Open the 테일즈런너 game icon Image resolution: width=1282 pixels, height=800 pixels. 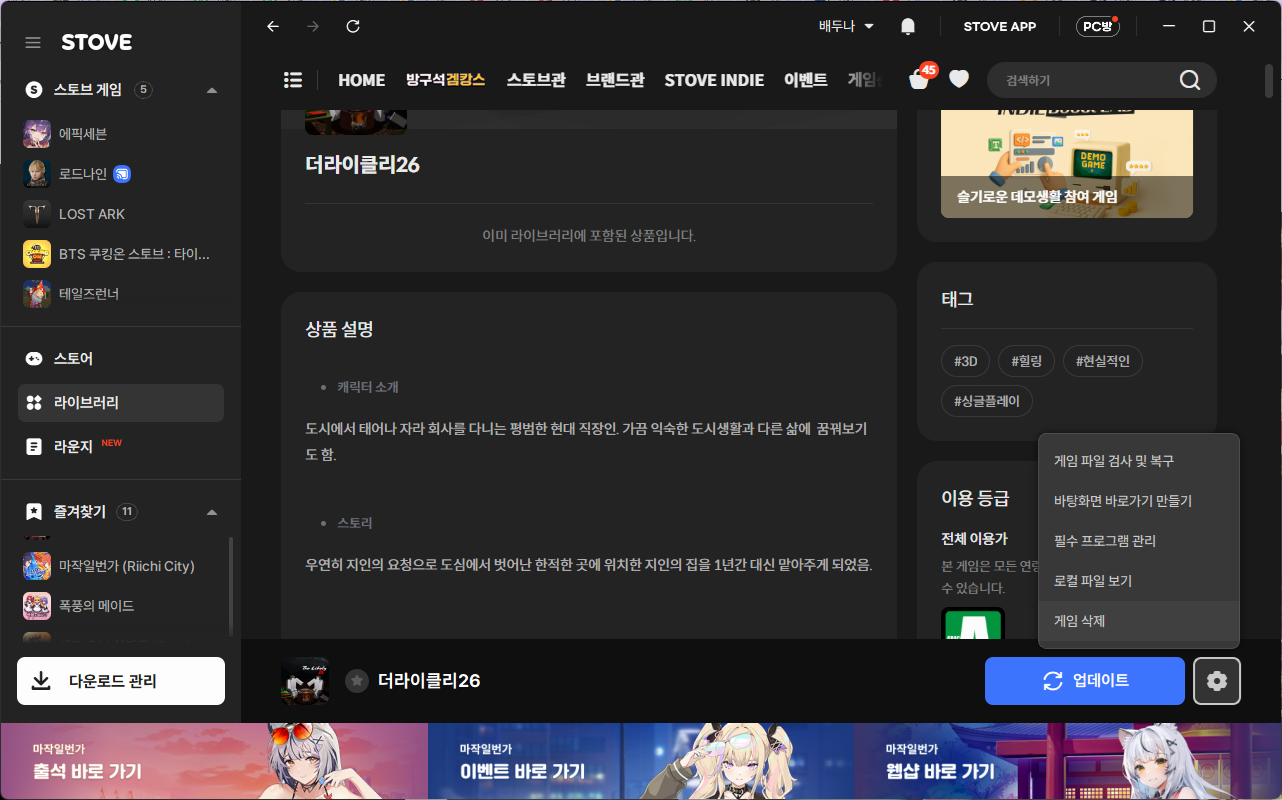click(x=37, y=294)
